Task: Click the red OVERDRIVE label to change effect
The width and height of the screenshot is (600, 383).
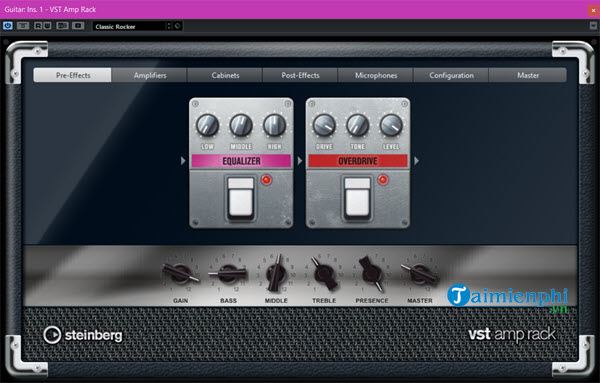Action: [358, 161]
